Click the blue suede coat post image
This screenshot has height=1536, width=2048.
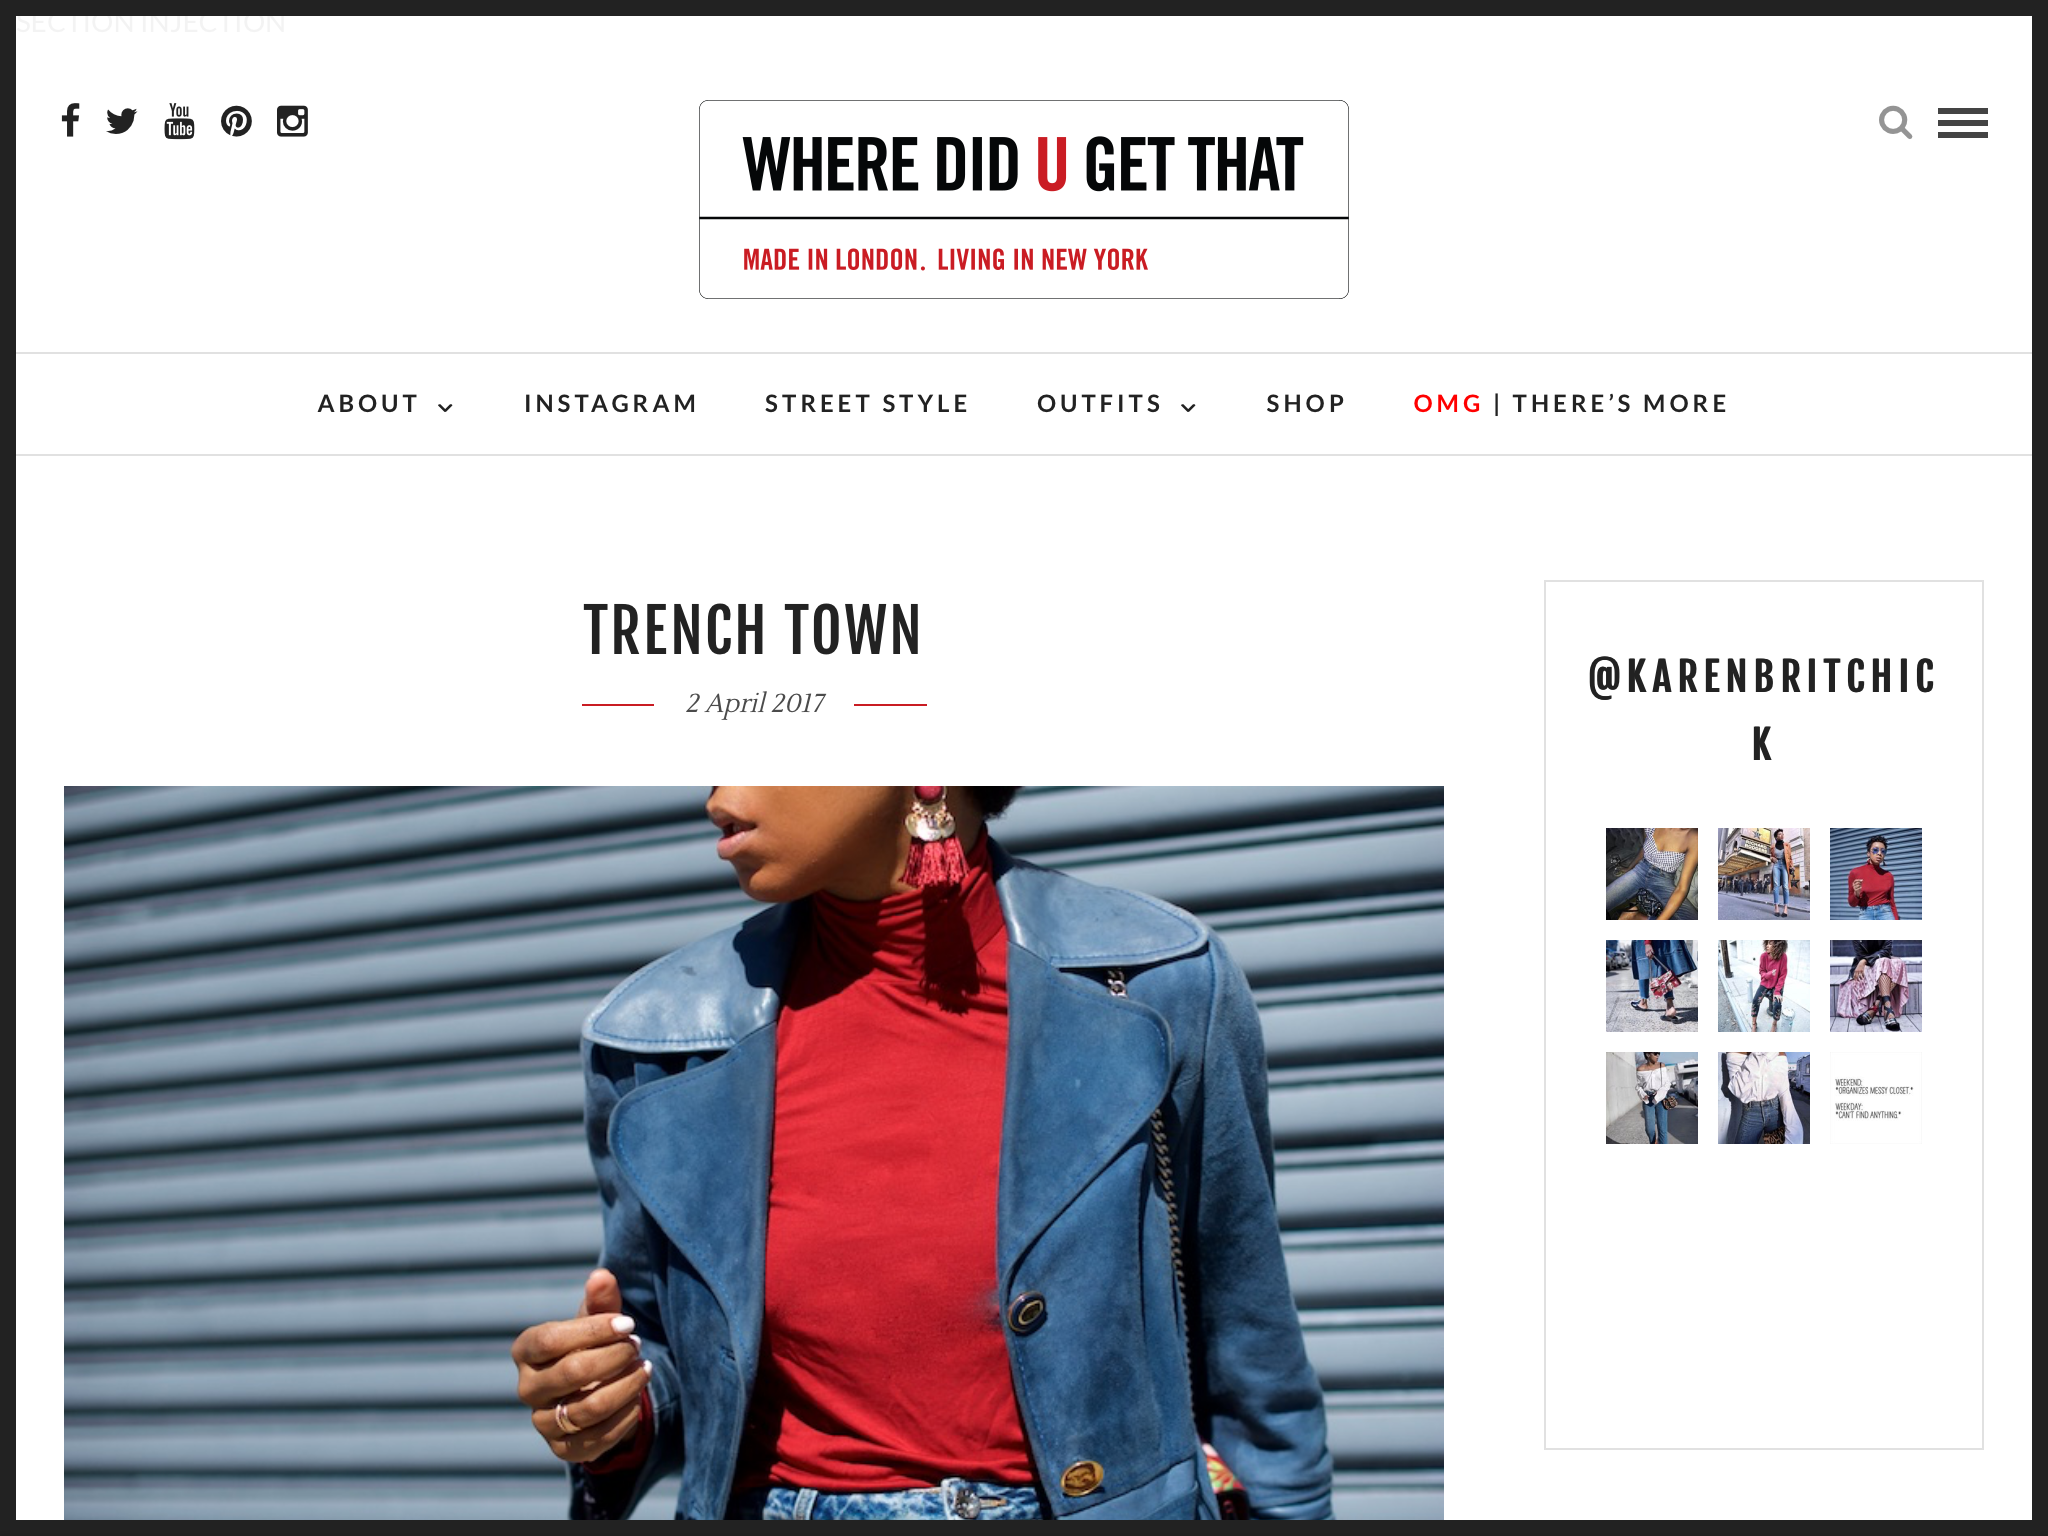click(x=754, y=1153)
